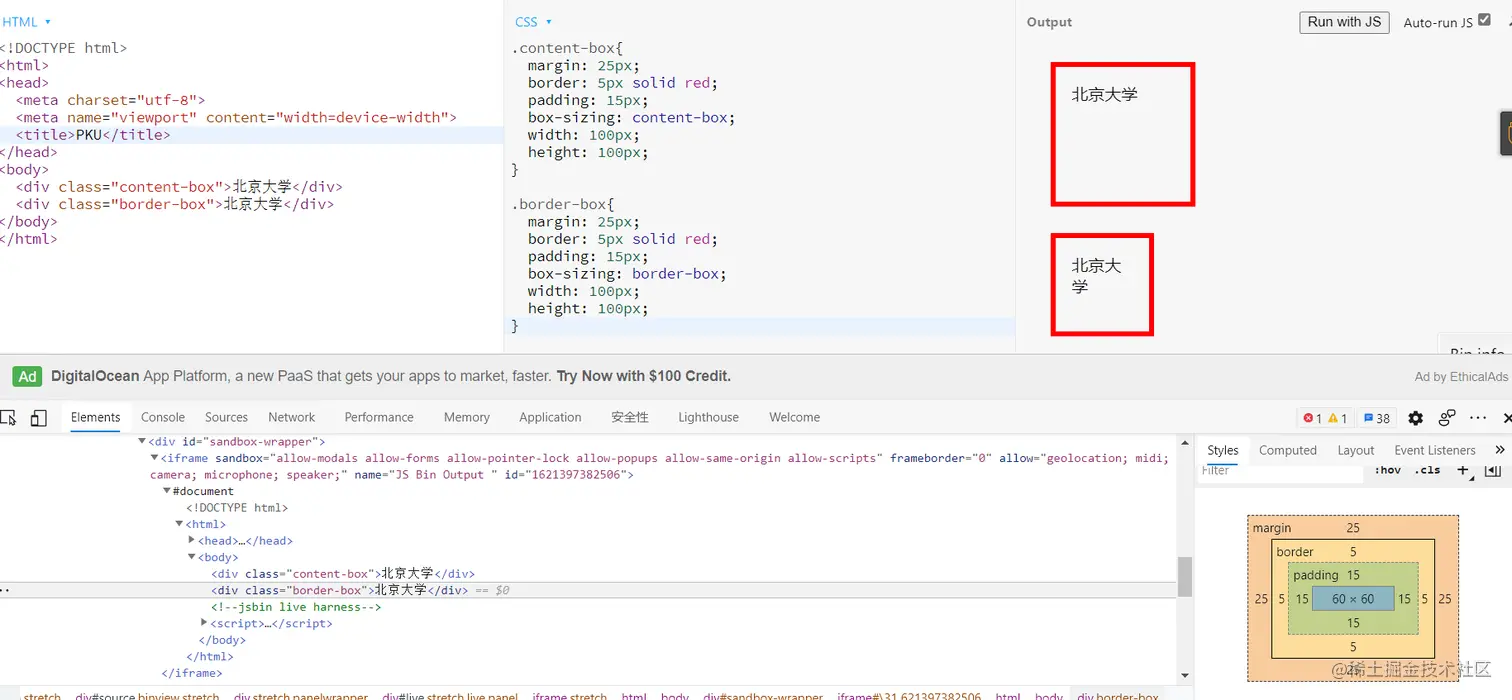Click the Run with JS button

point(1344,21)
